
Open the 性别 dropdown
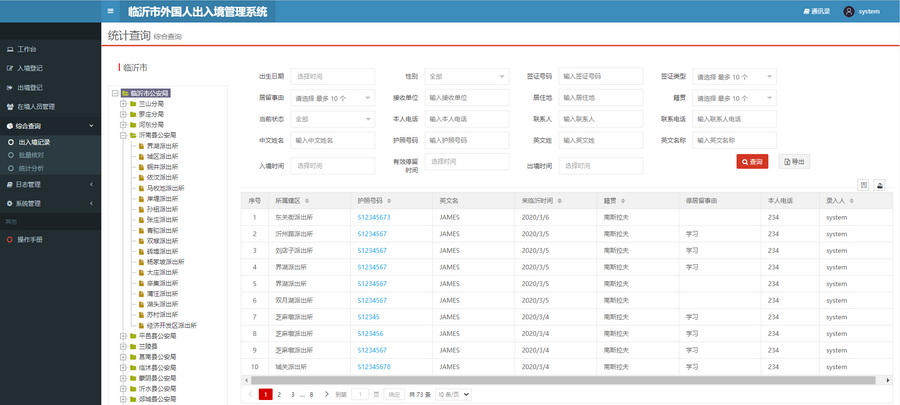(467, 76)
